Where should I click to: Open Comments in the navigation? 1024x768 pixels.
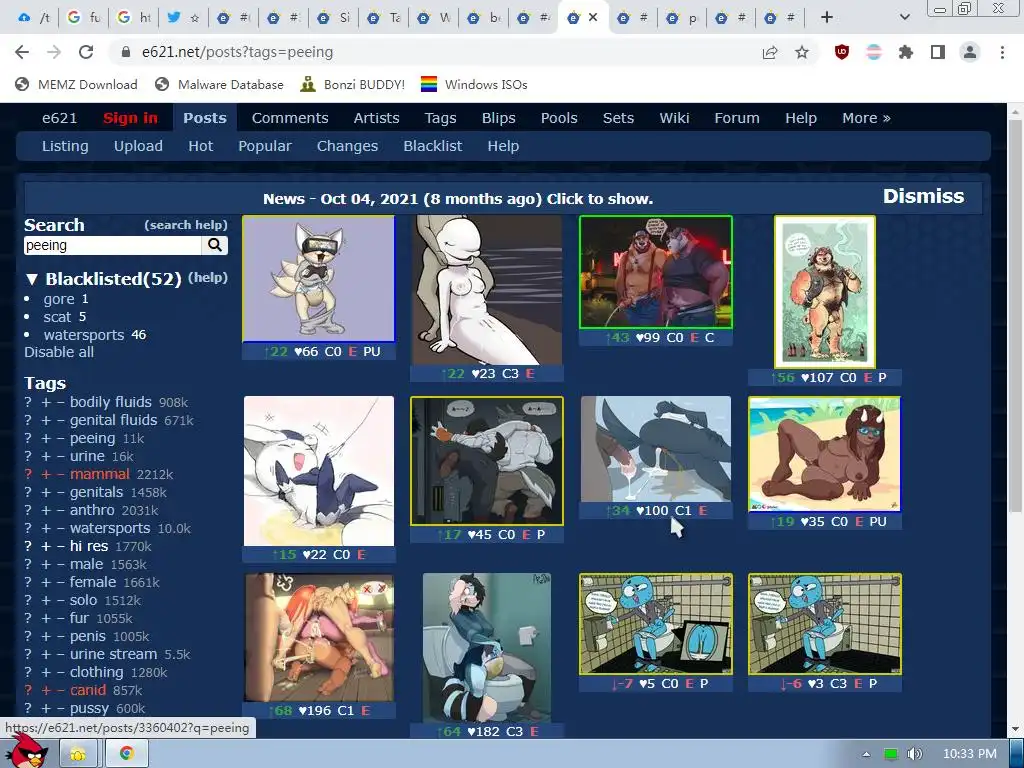coord(290,118)
